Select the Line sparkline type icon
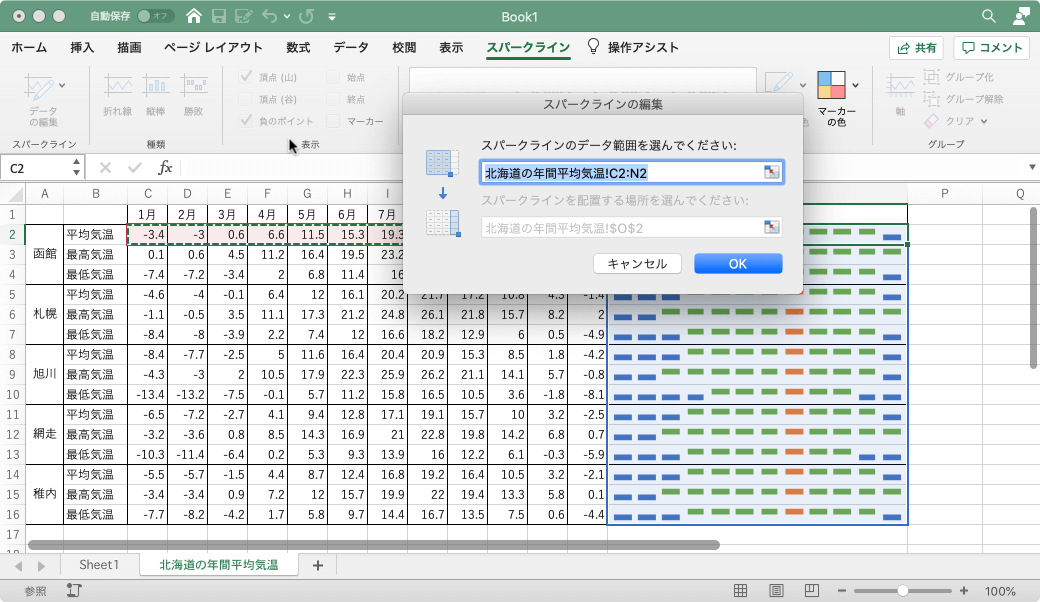 117,85
